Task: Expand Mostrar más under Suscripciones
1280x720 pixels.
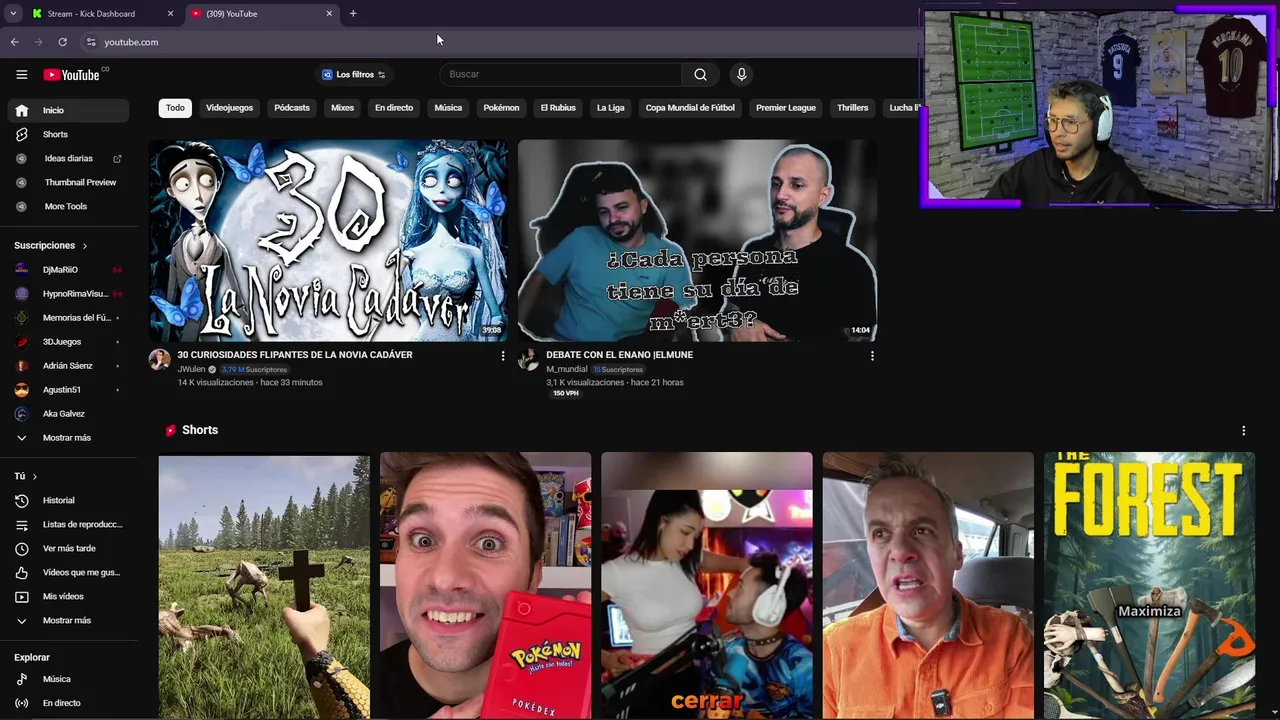Action: 68,437
